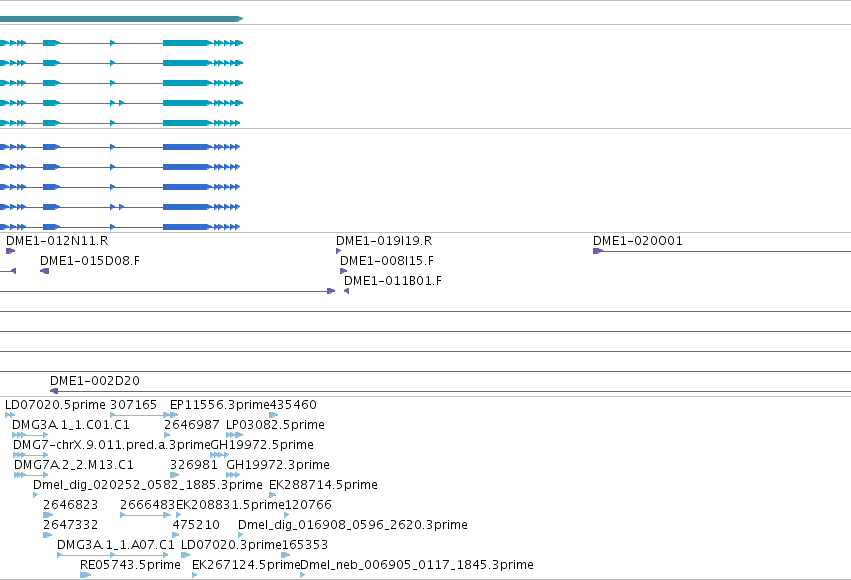851x580 pixels.
Task: Select the blue glyph under LD07020.3prime
Action: pyautogui.click(x=186, y=555)
